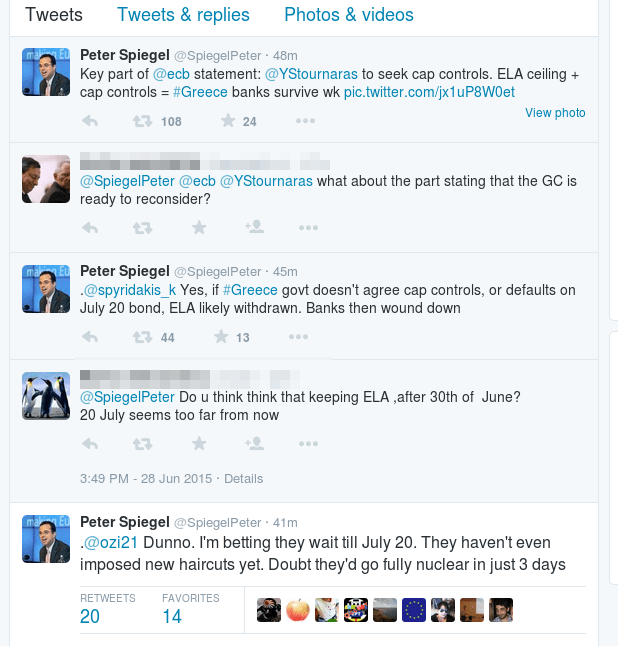Viewport: 618px width, 646px height.
Task: Follow the user asking about GC reconsider
Action: (x=255, y=227)
